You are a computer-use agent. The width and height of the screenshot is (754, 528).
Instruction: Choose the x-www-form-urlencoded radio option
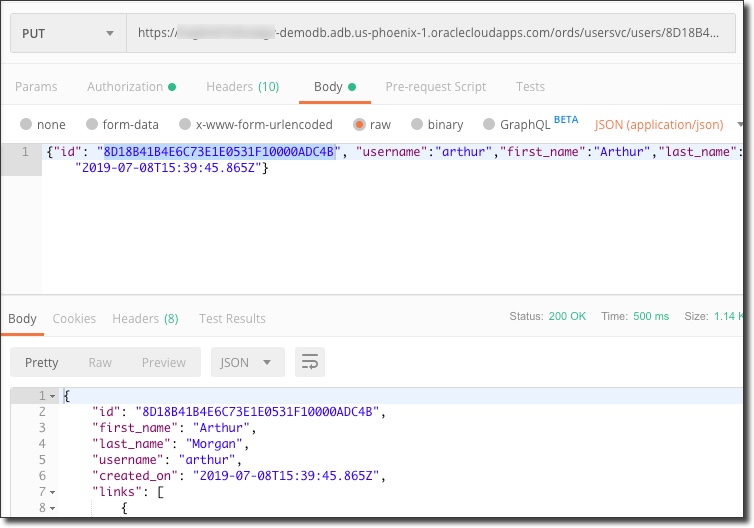(185, 125)
